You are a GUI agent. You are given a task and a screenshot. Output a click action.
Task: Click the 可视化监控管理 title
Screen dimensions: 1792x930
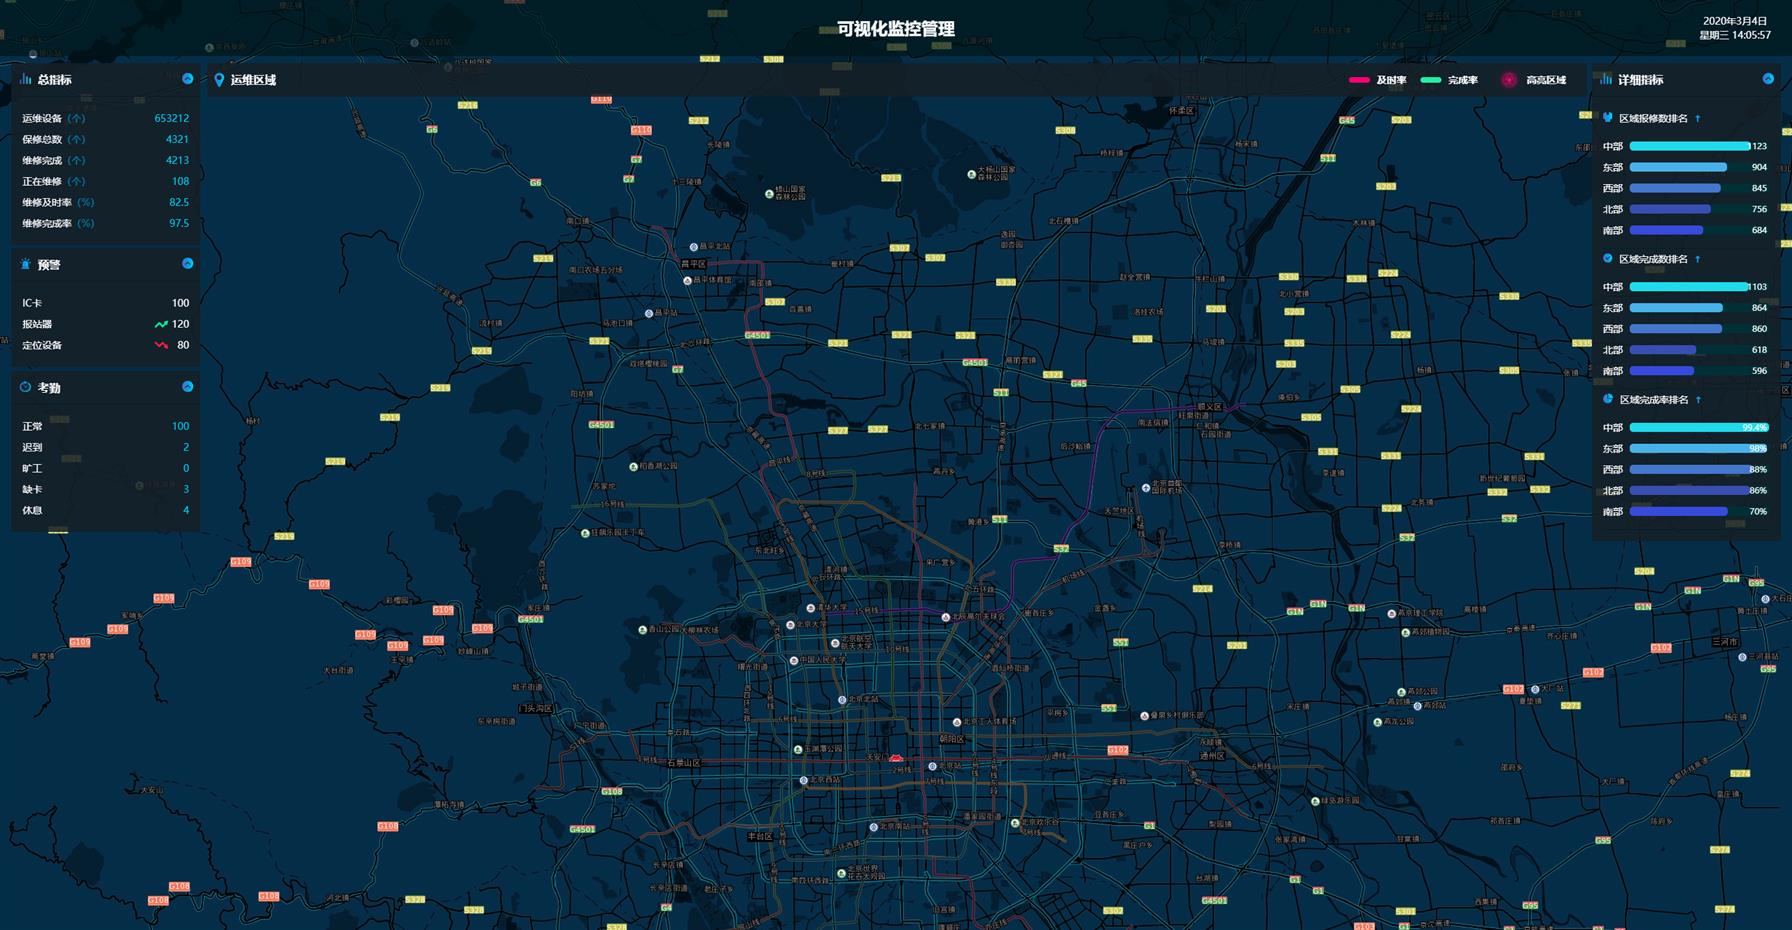coord(896,29)
